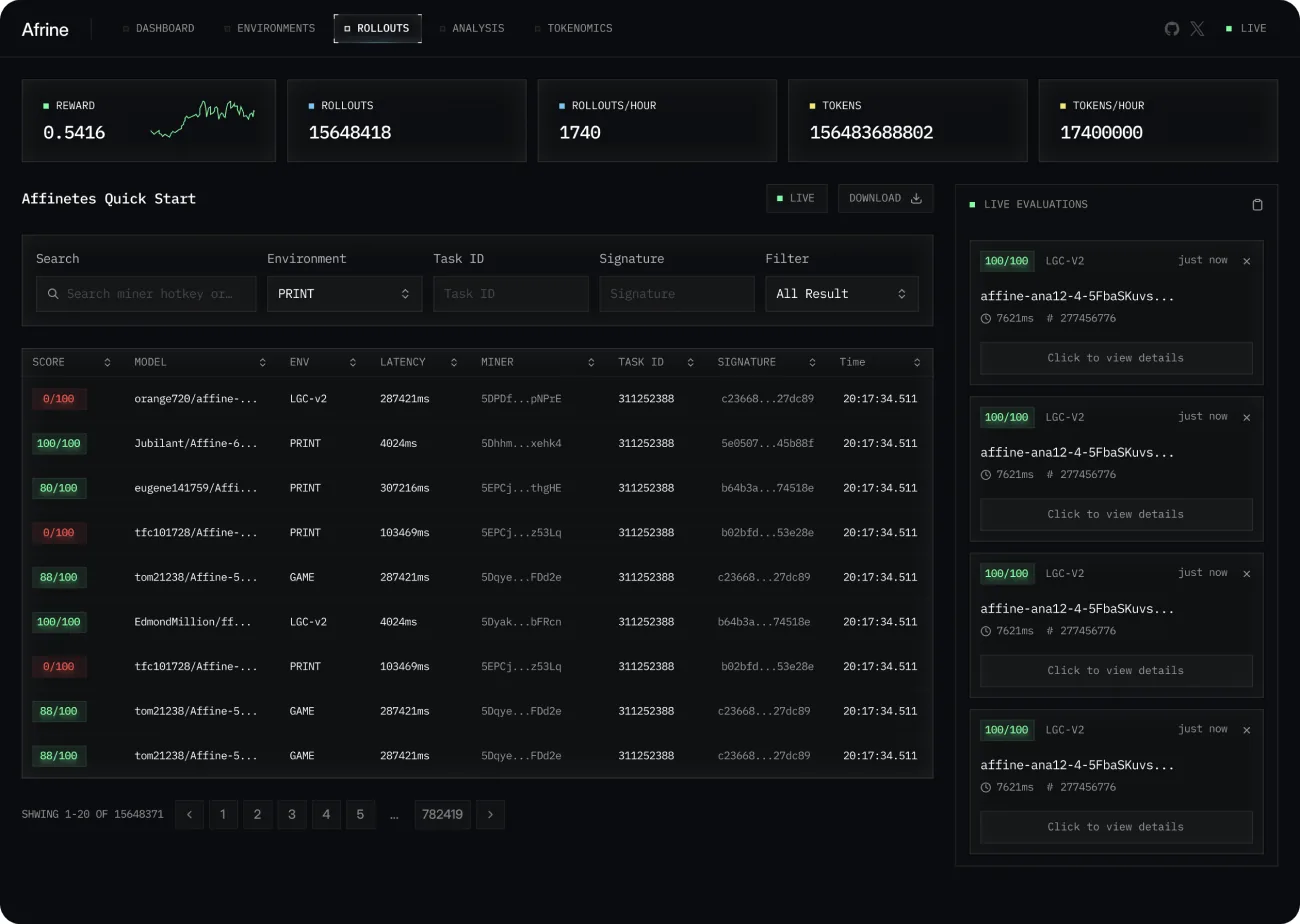Viewport: 1300px width, 924px height.
Task: Jump to last page 782419
Action: point(442,815)
